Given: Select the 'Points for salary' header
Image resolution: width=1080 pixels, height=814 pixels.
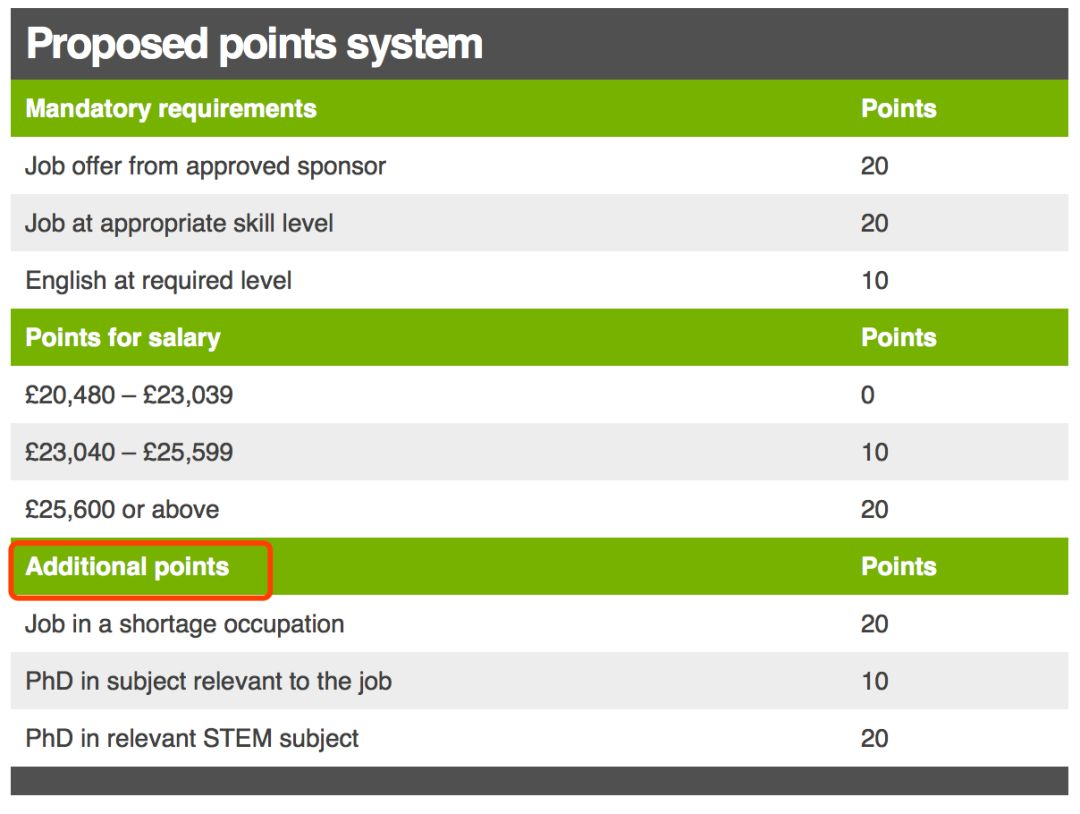Looking at the screenshot, I should pyautogui.click(x=123, y=337).
